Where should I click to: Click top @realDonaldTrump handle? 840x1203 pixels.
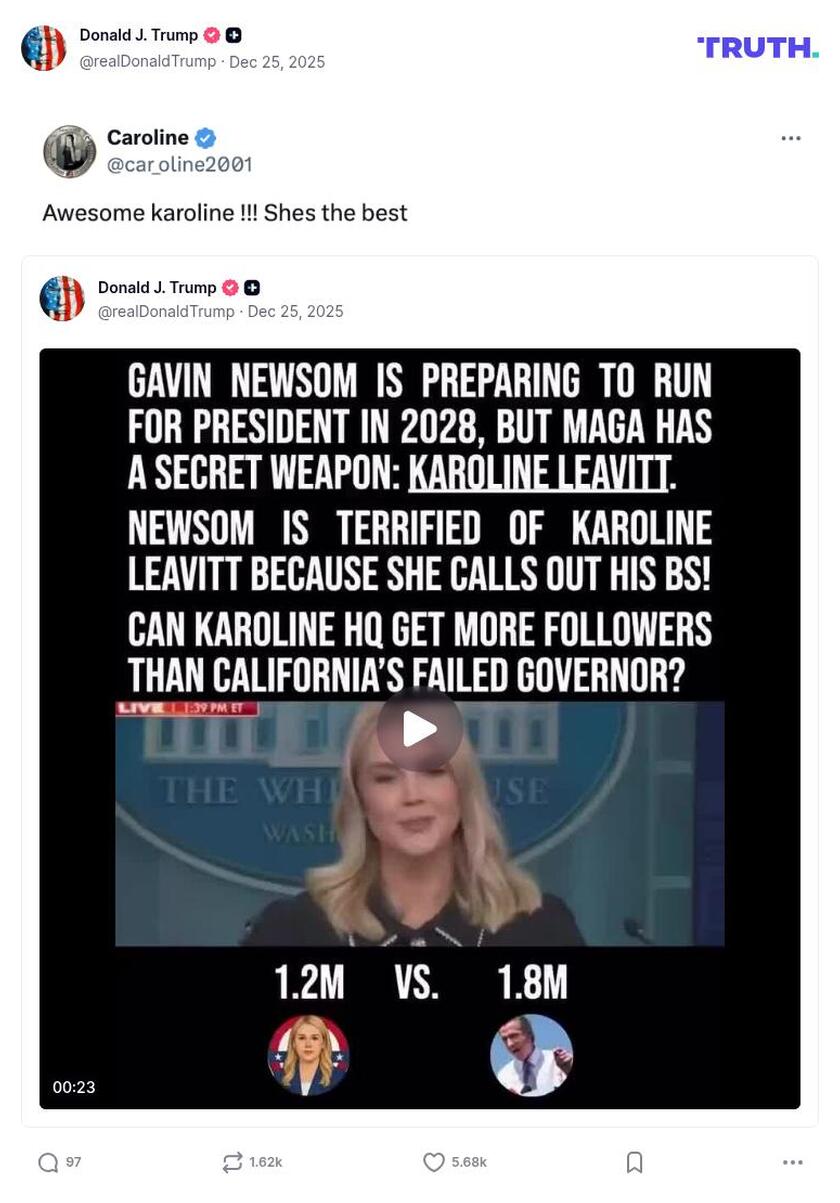click(x=148, y=62)
